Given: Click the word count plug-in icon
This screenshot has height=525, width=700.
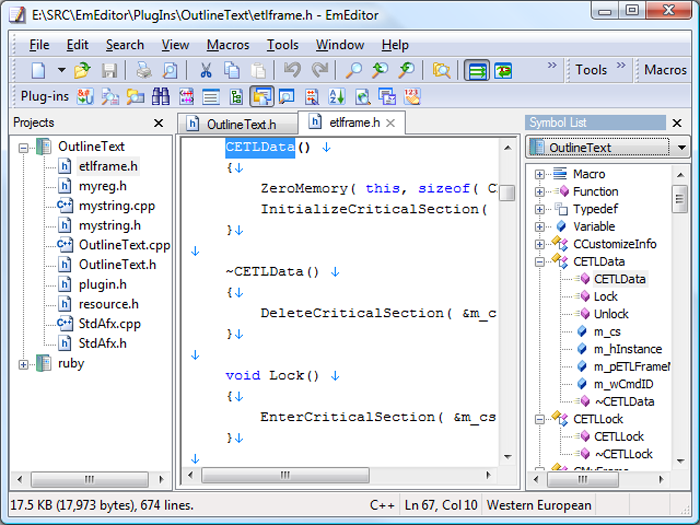Looking at the screenshot, I should tap(412, 97).
